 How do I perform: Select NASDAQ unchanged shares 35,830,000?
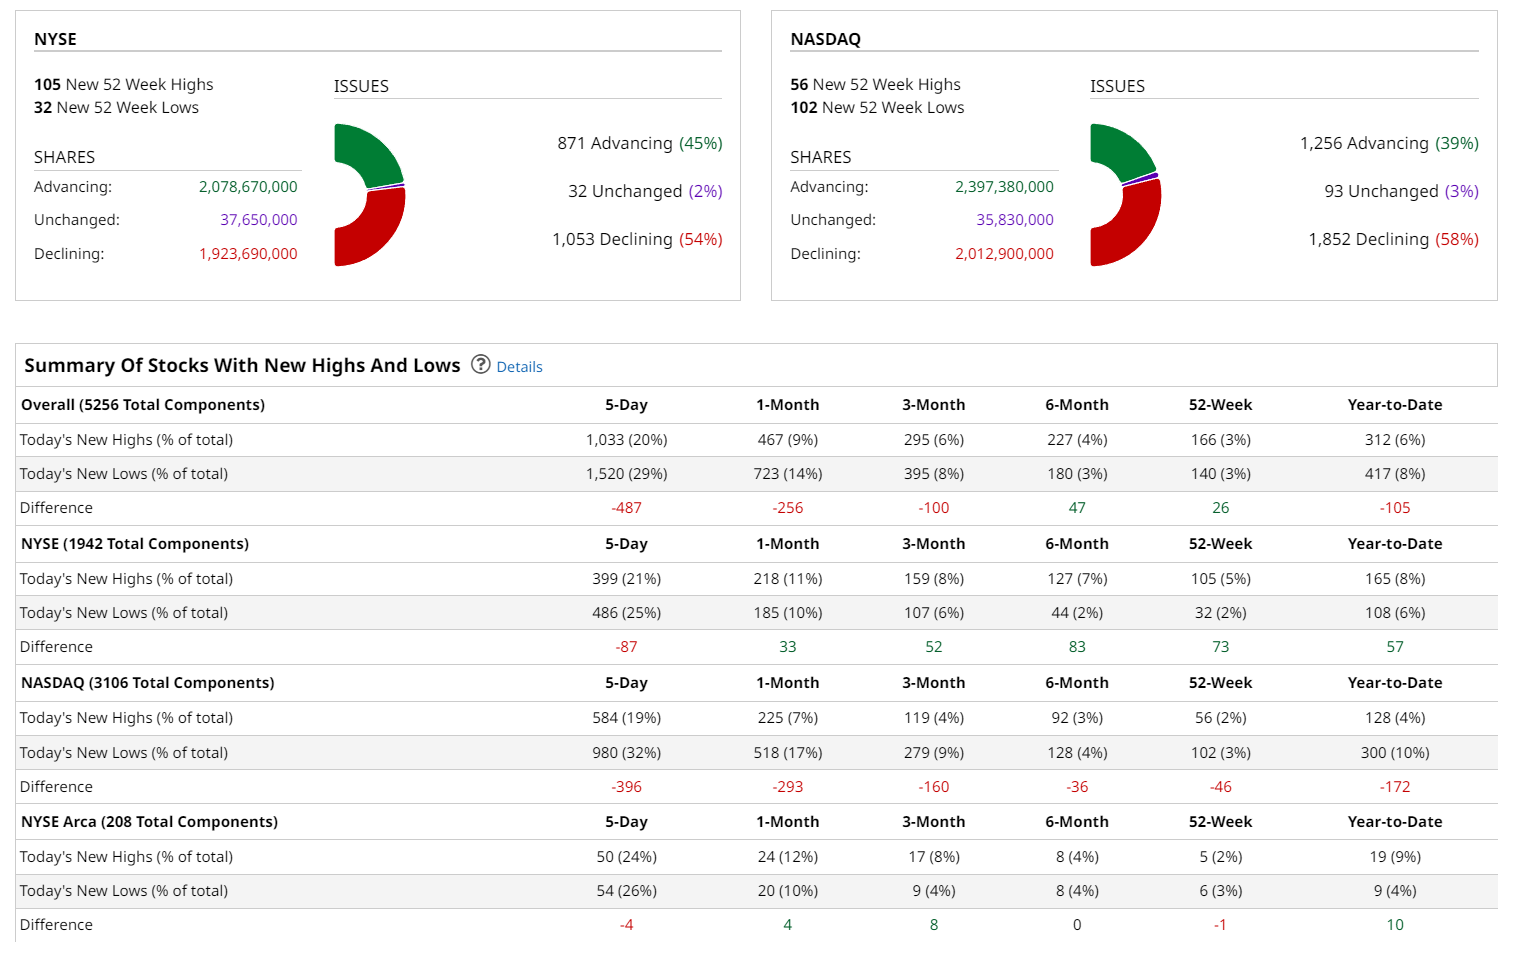coord(1015,220)
